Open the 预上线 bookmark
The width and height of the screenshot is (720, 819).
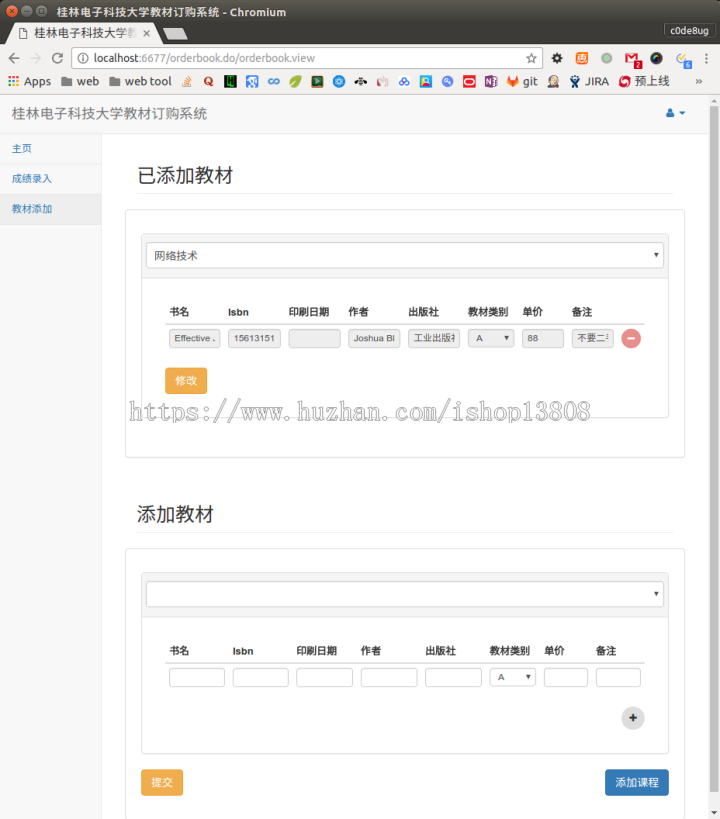click(x=644, y=81)
